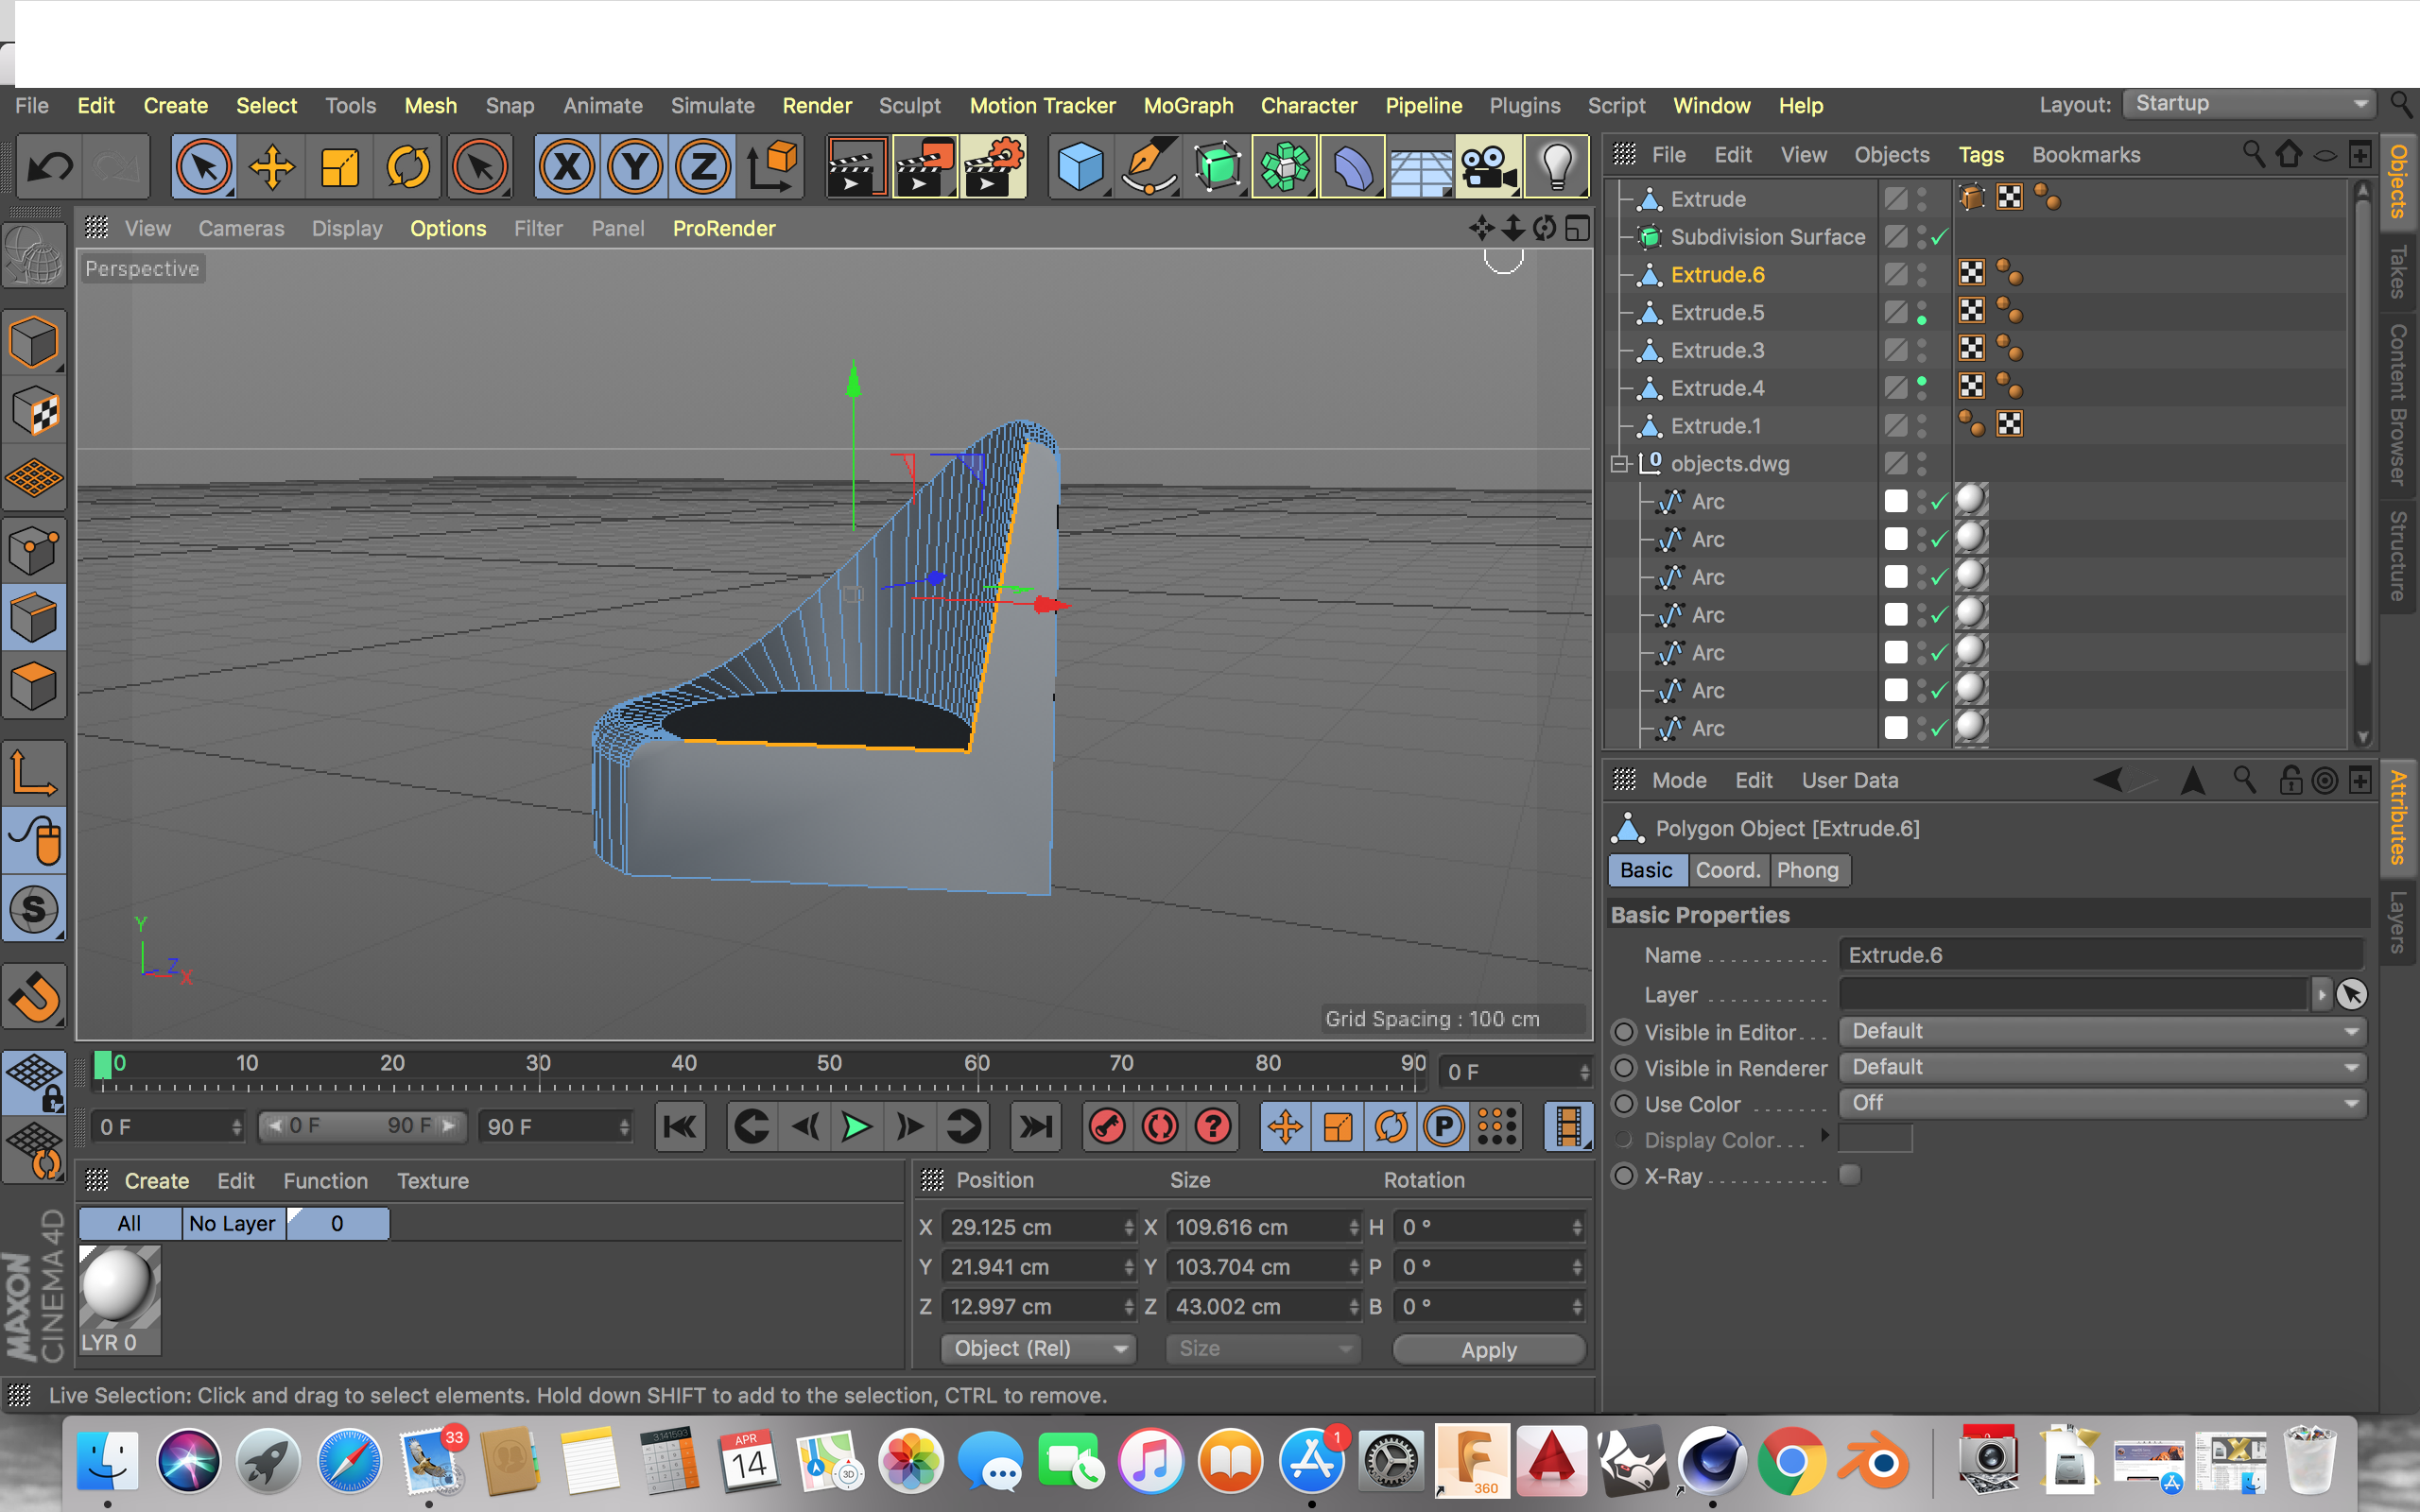Click the Light bulb icon

click(1556, 167)
